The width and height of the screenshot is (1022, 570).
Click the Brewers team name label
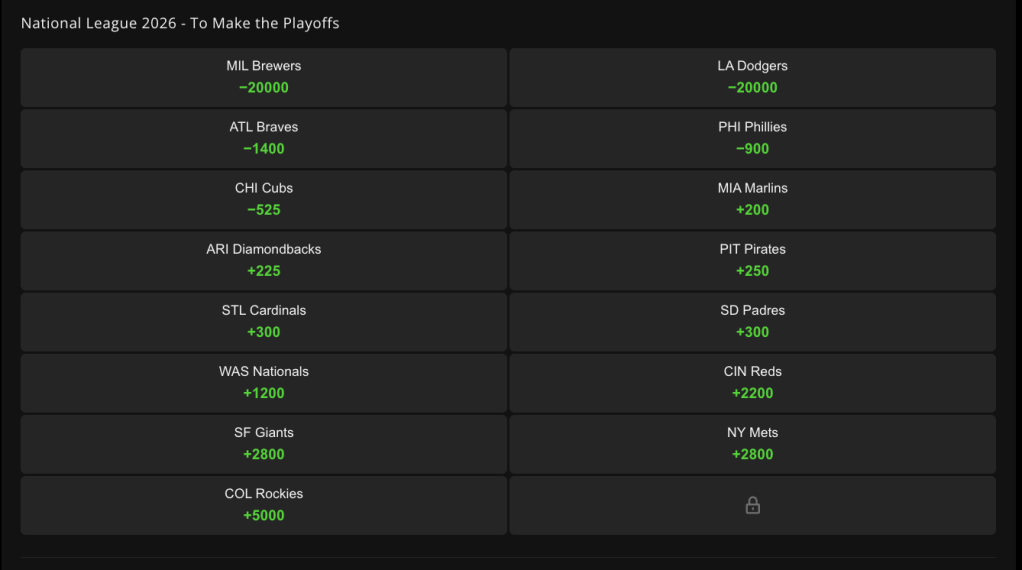point(263,66)
